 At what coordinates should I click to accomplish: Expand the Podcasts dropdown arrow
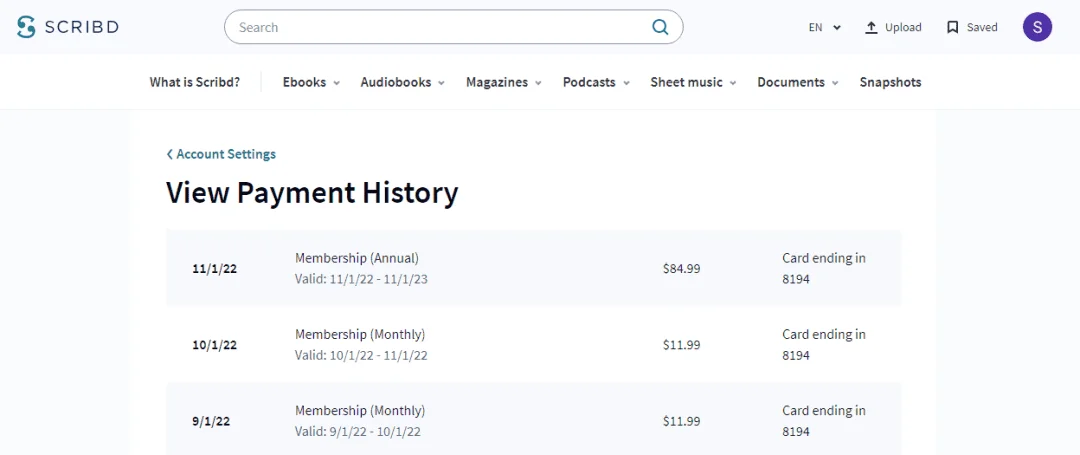point(627,83)
